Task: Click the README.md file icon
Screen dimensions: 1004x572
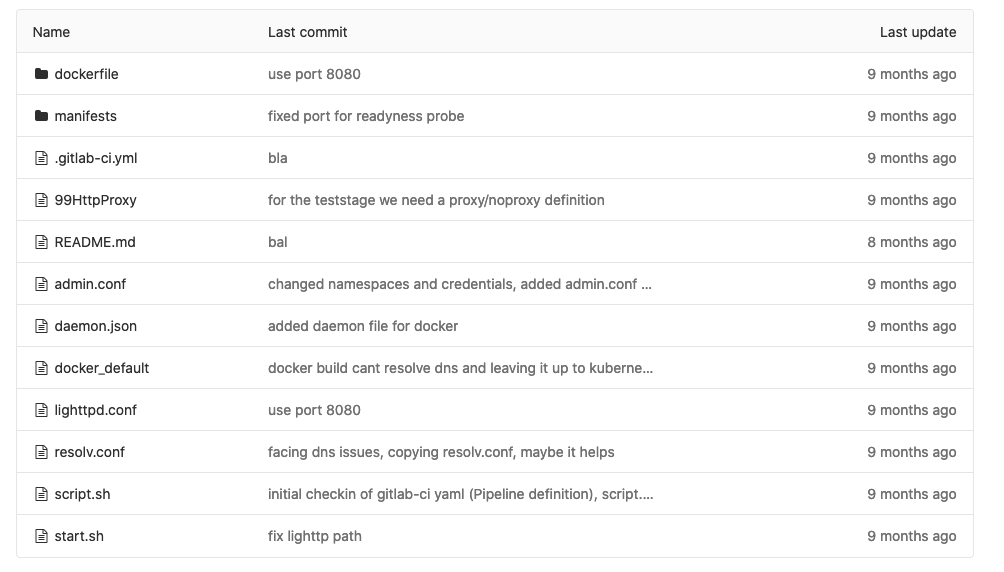Action: click(x=41, y=242)
